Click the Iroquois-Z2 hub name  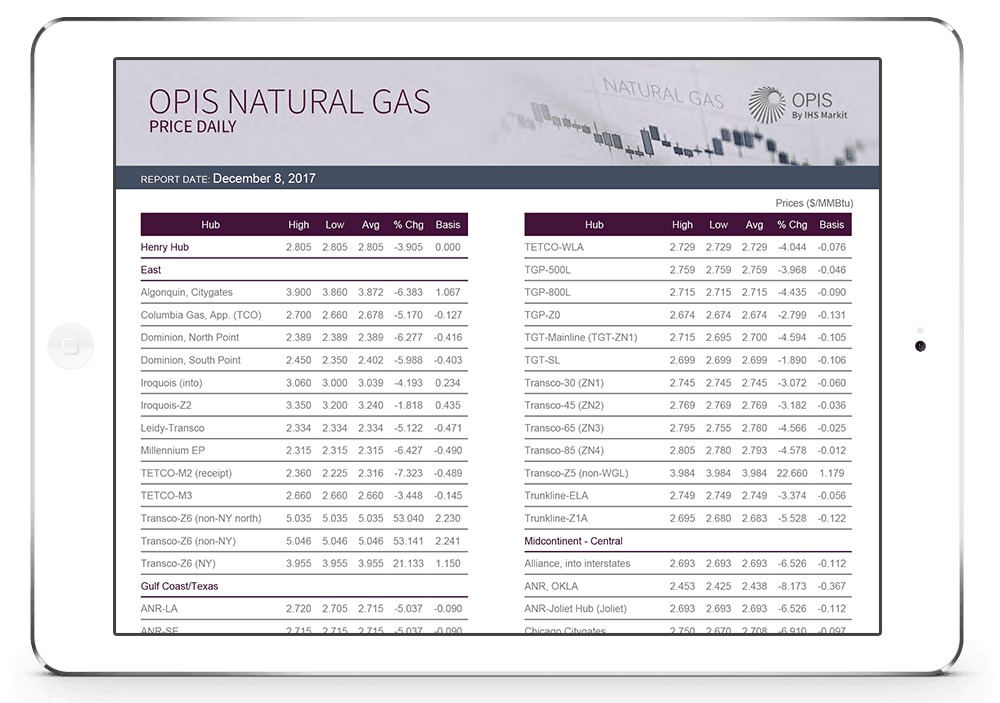pyautogui.click(x=166, y=405)
